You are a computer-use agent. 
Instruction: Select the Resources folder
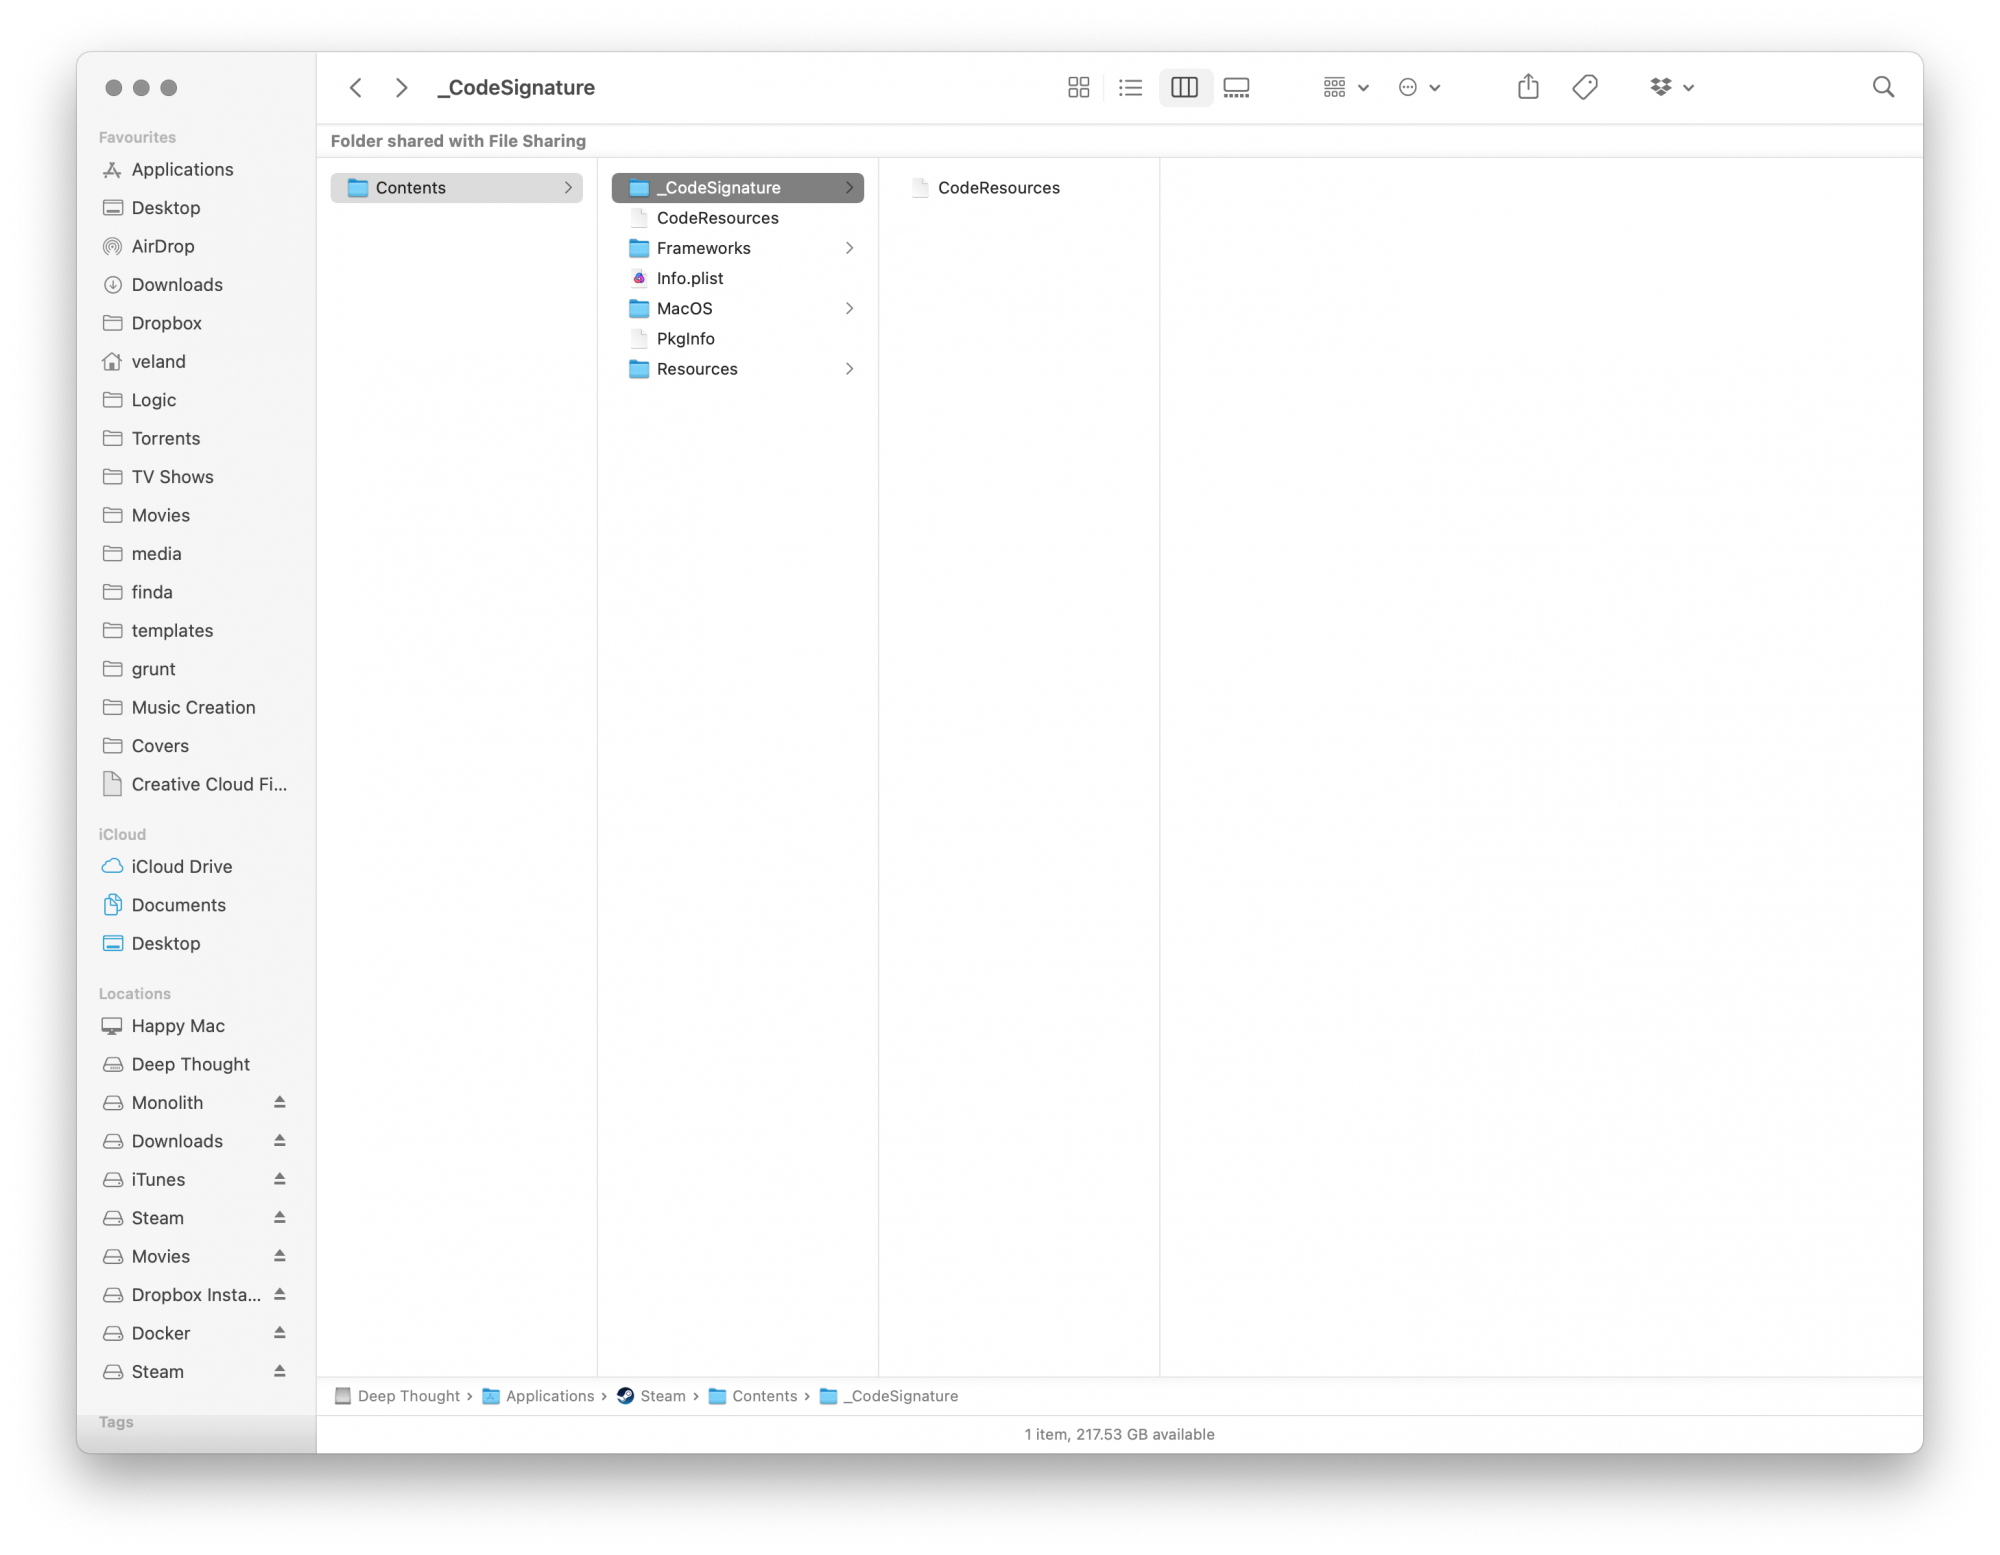point(696,369)
